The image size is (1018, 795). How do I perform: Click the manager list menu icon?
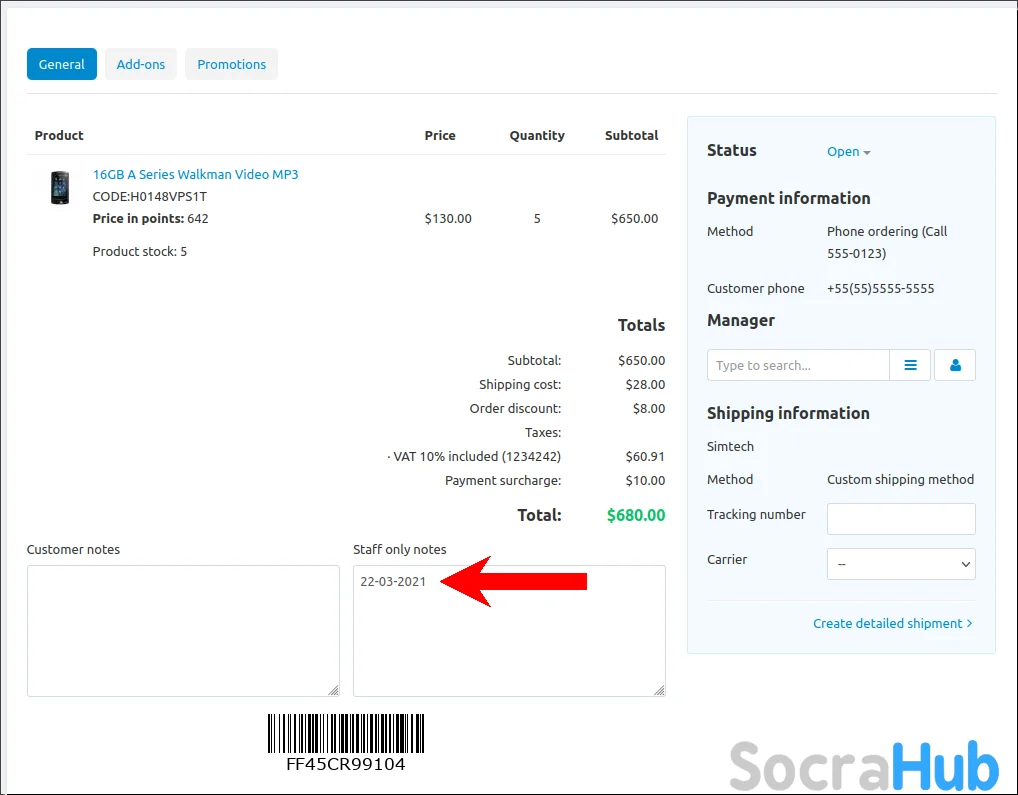(910, 365)
